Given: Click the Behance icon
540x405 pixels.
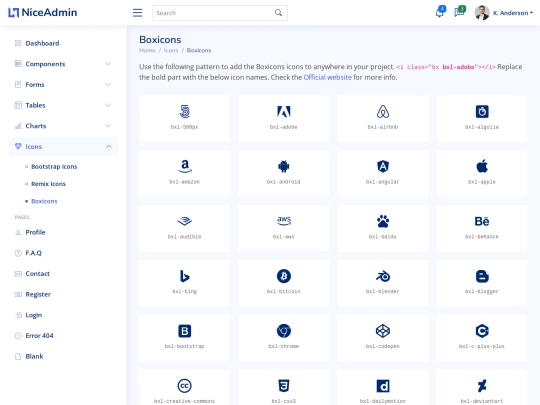Looking at the screenshot, I should click(x=482, y=221).
